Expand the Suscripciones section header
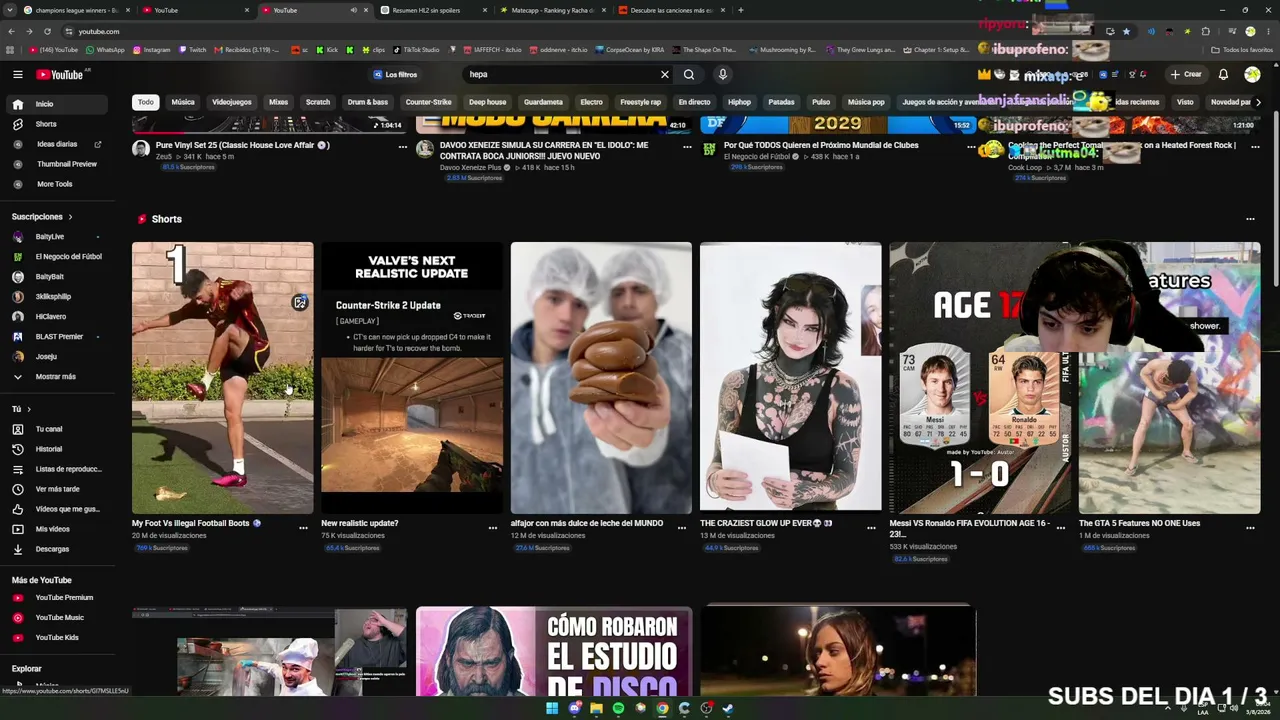Viewport: 1280px width, 720px height. coord(42,217)
